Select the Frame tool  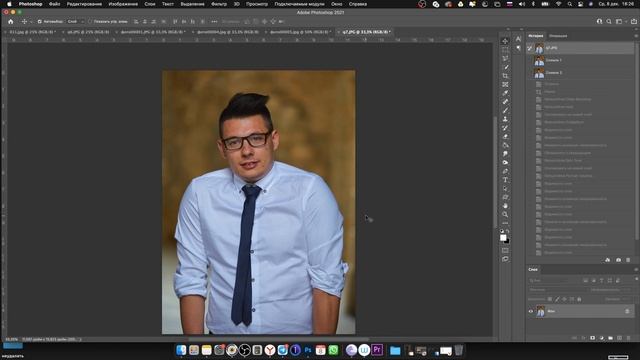tap(505, 84)
